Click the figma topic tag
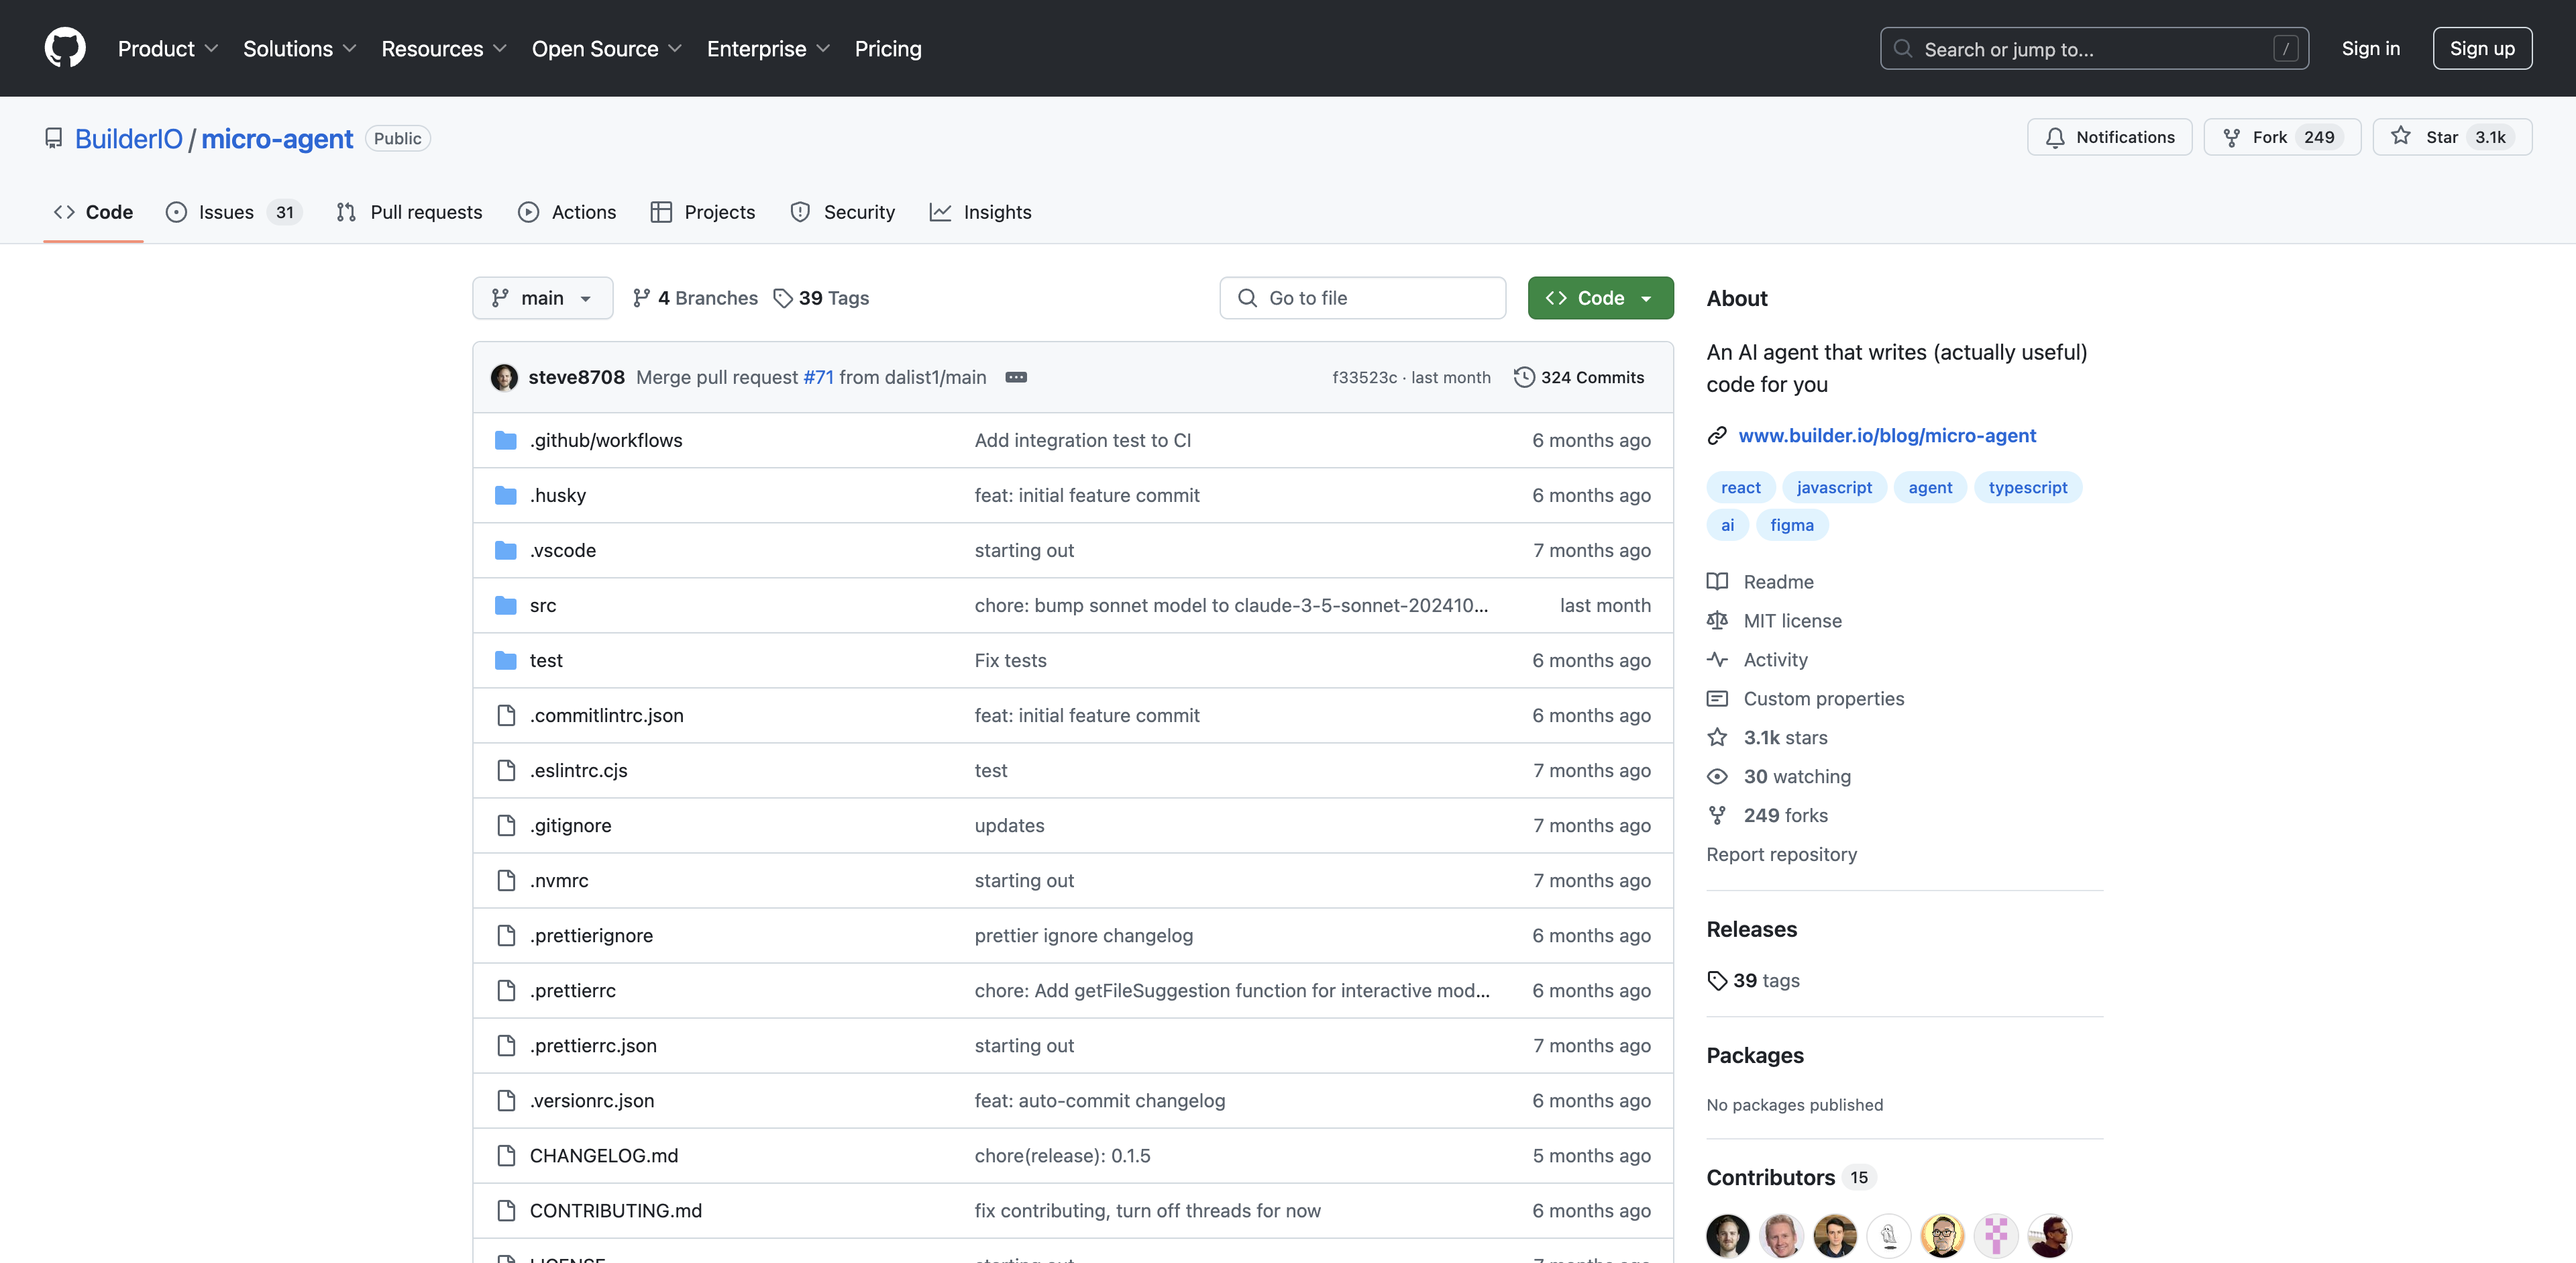The width and height of the screenshot is (2576, 1263). [1791, 524]
